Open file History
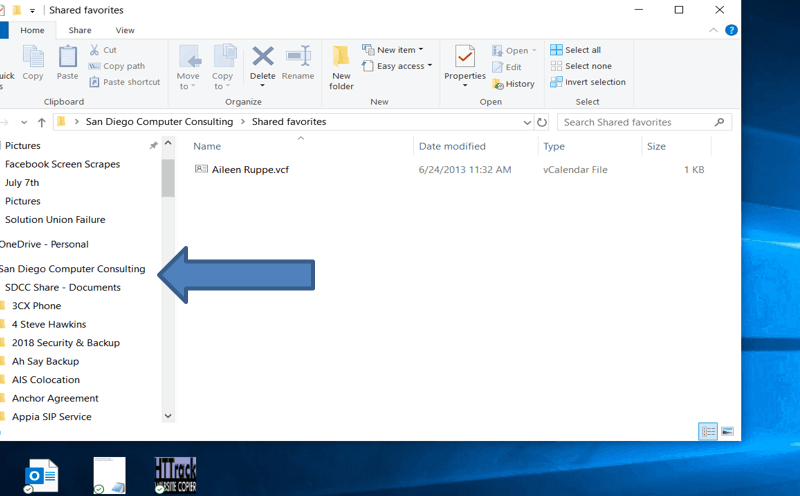The height and width of the screenshot is (496, 800). [x=513, y=84]
